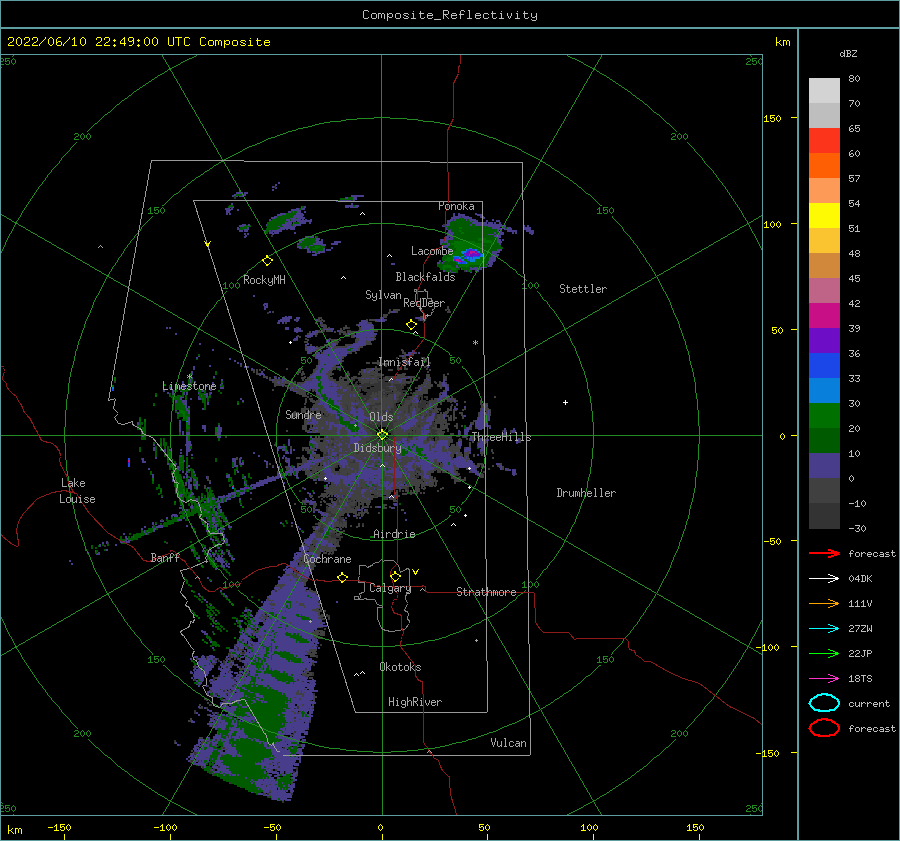Click the yellow radar-site diamond below Olds
The height and width of the screenshot is (841, 900).
[382, 435]
